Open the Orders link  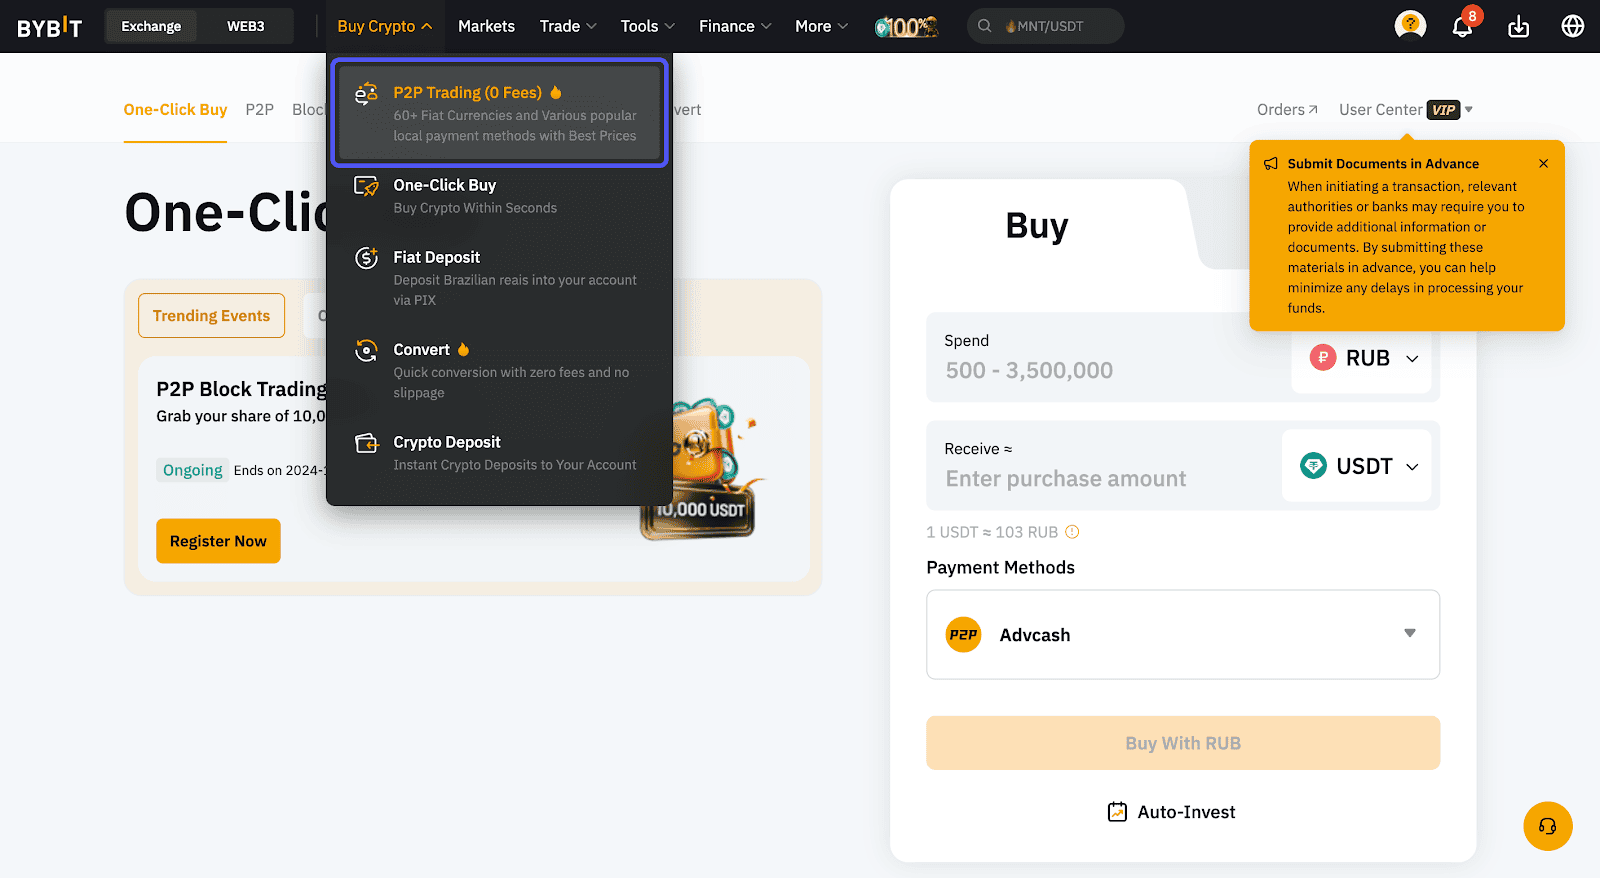[x=1286, y=109]
